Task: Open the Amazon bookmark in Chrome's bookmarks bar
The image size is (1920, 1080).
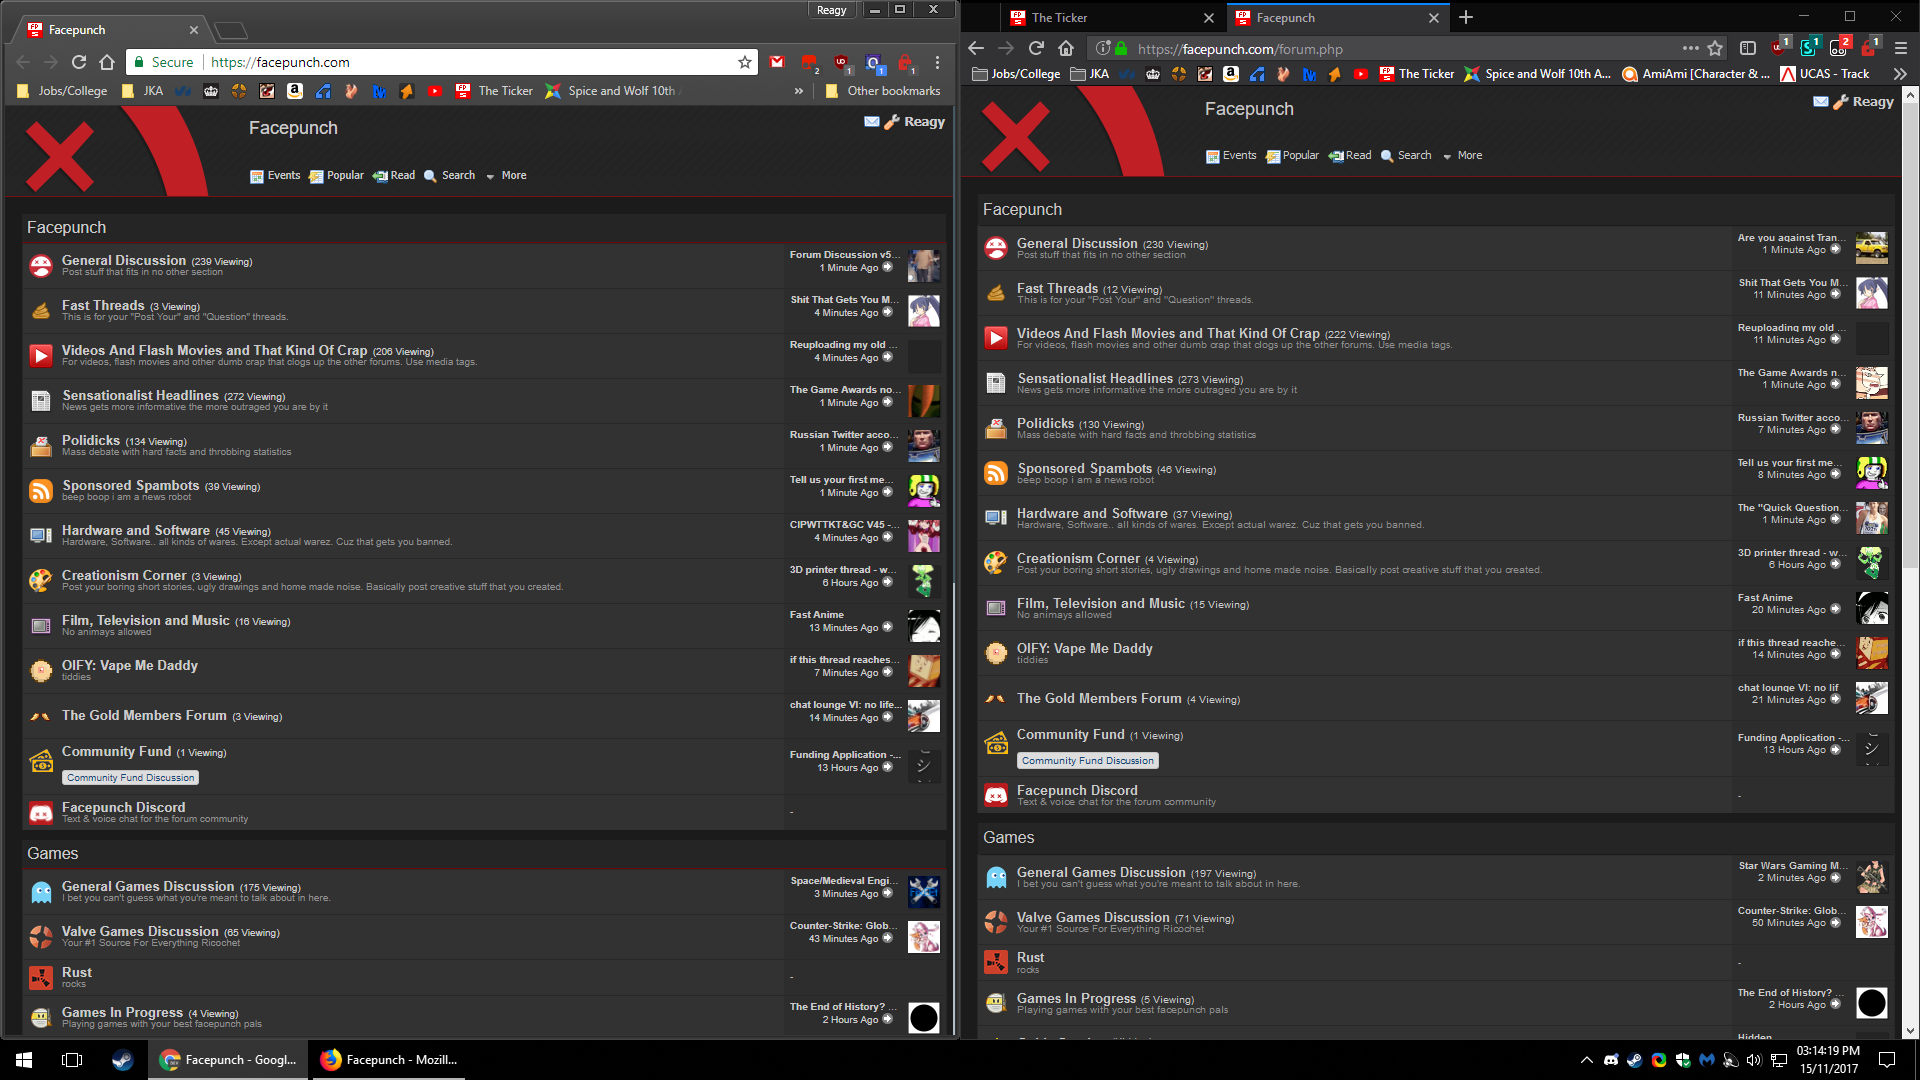Action: (295, 91)
